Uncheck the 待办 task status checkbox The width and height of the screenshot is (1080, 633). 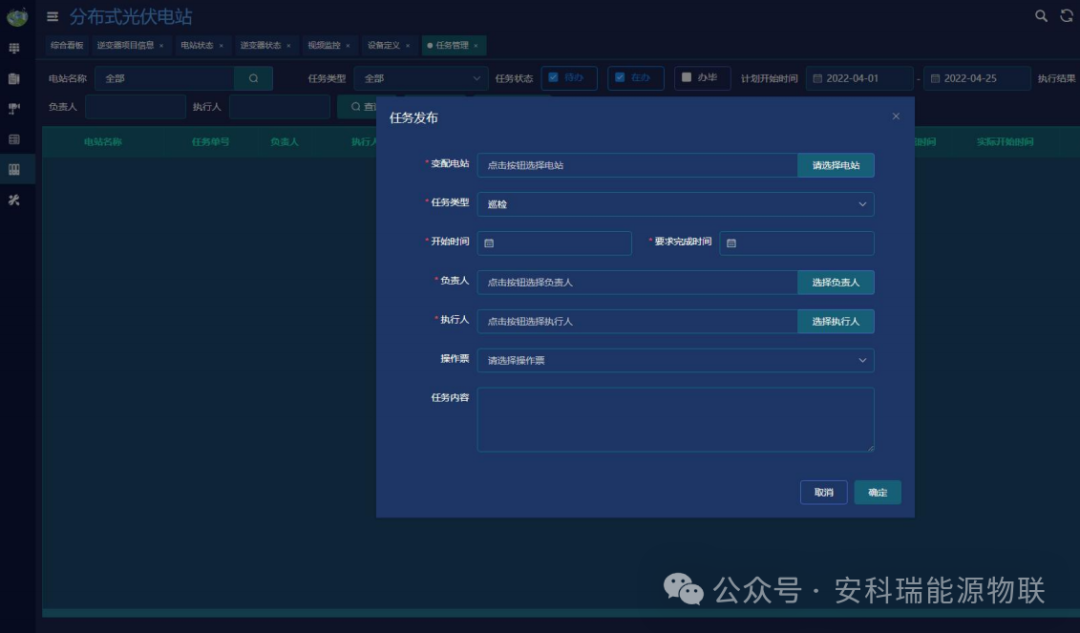[556, 77]
